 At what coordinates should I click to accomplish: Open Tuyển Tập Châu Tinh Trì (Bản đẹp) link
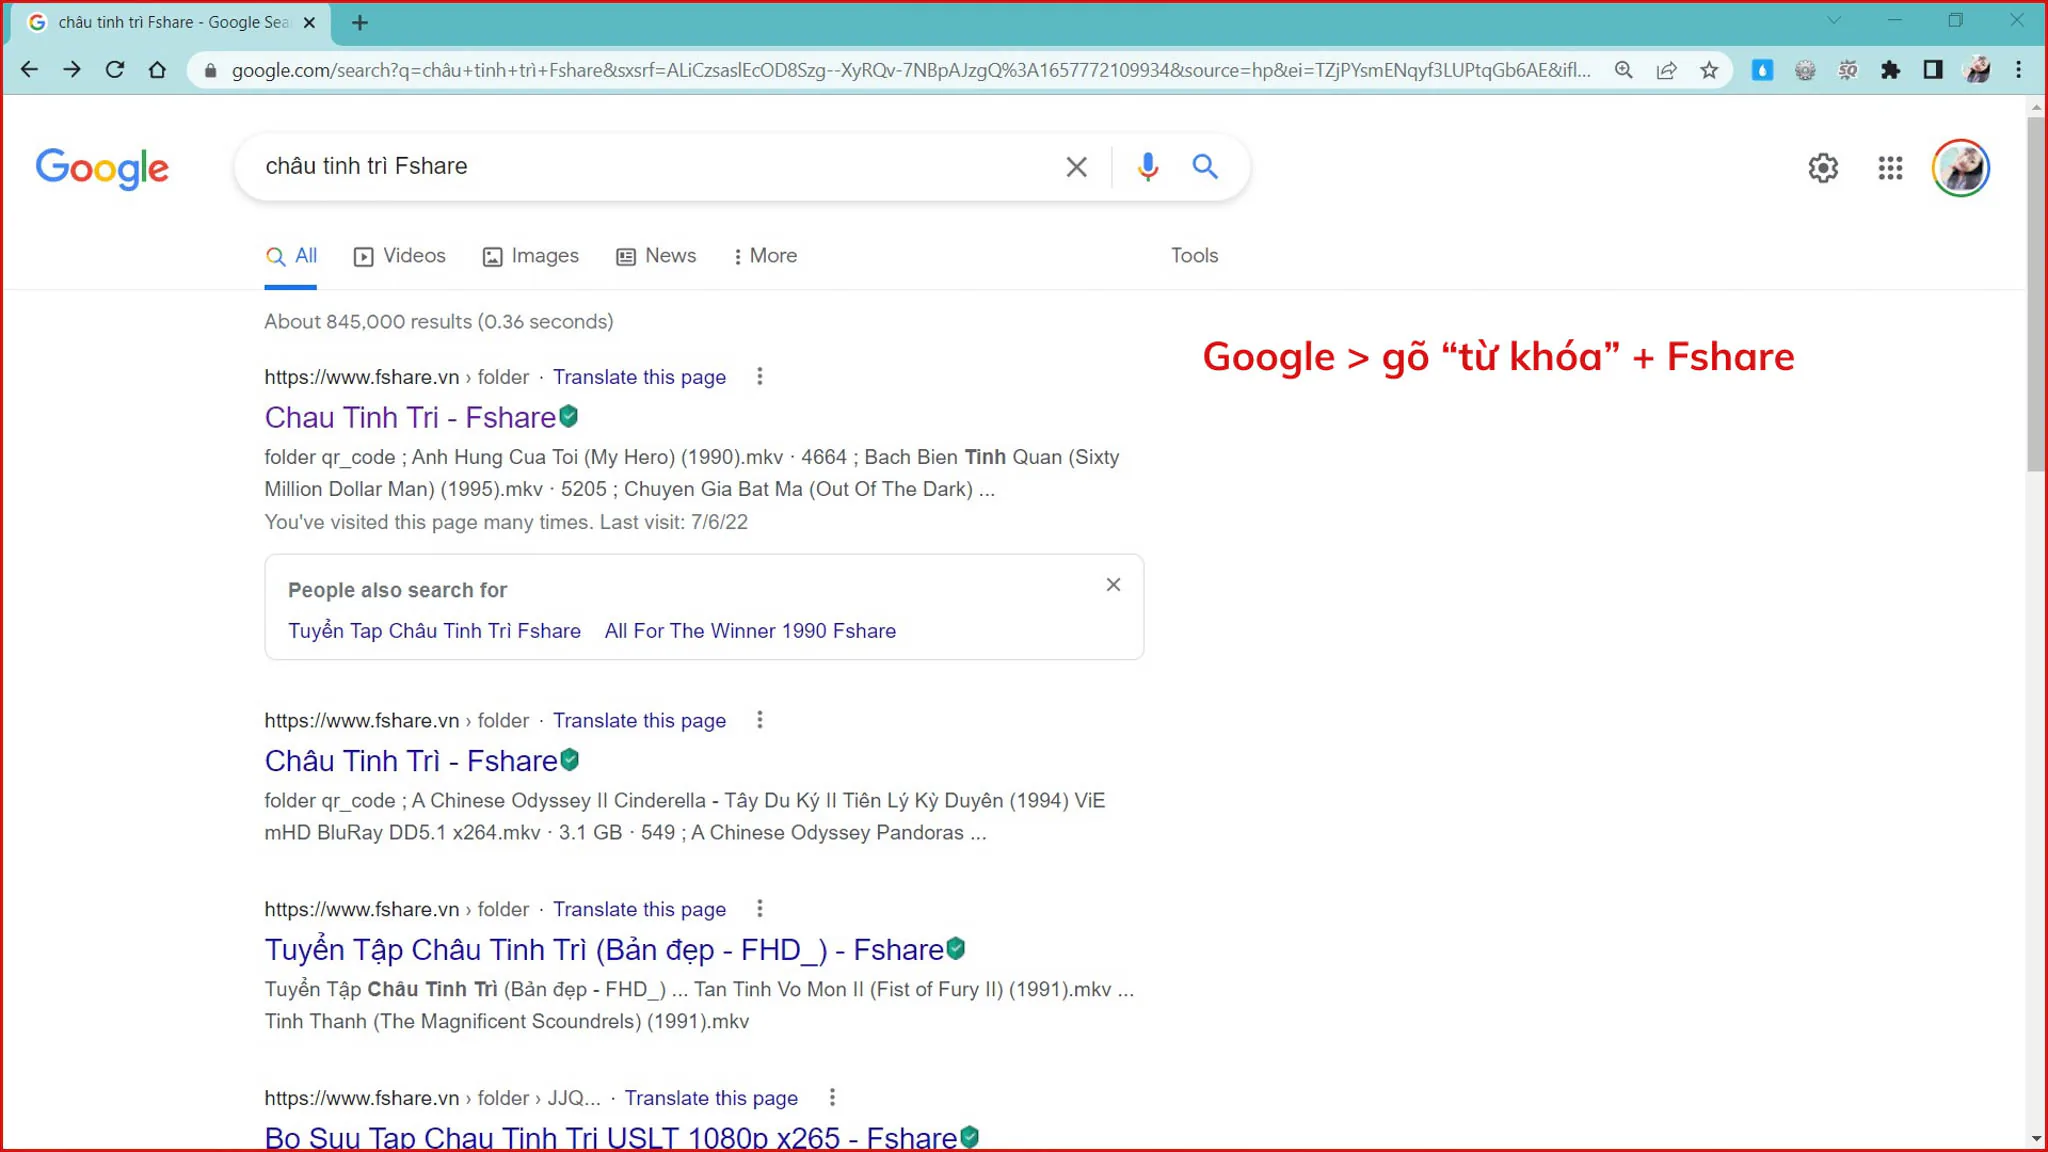604,950
